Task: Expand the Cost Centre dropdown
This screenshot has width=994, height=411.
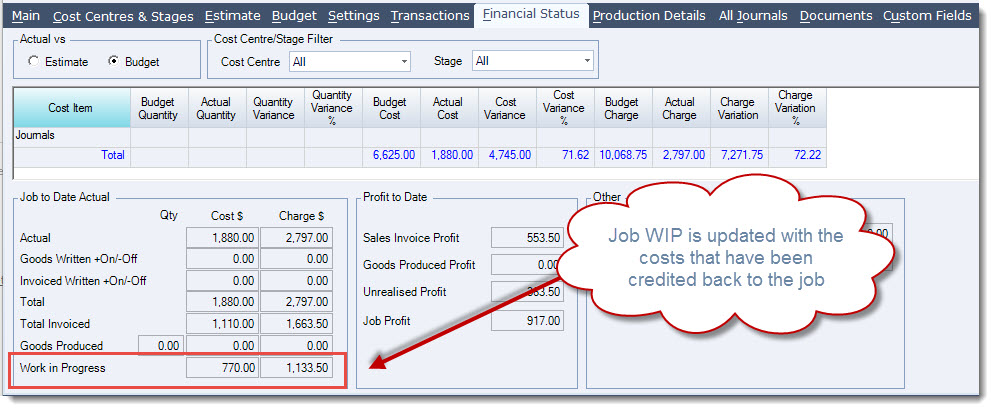Action: [x=404, y=62]
